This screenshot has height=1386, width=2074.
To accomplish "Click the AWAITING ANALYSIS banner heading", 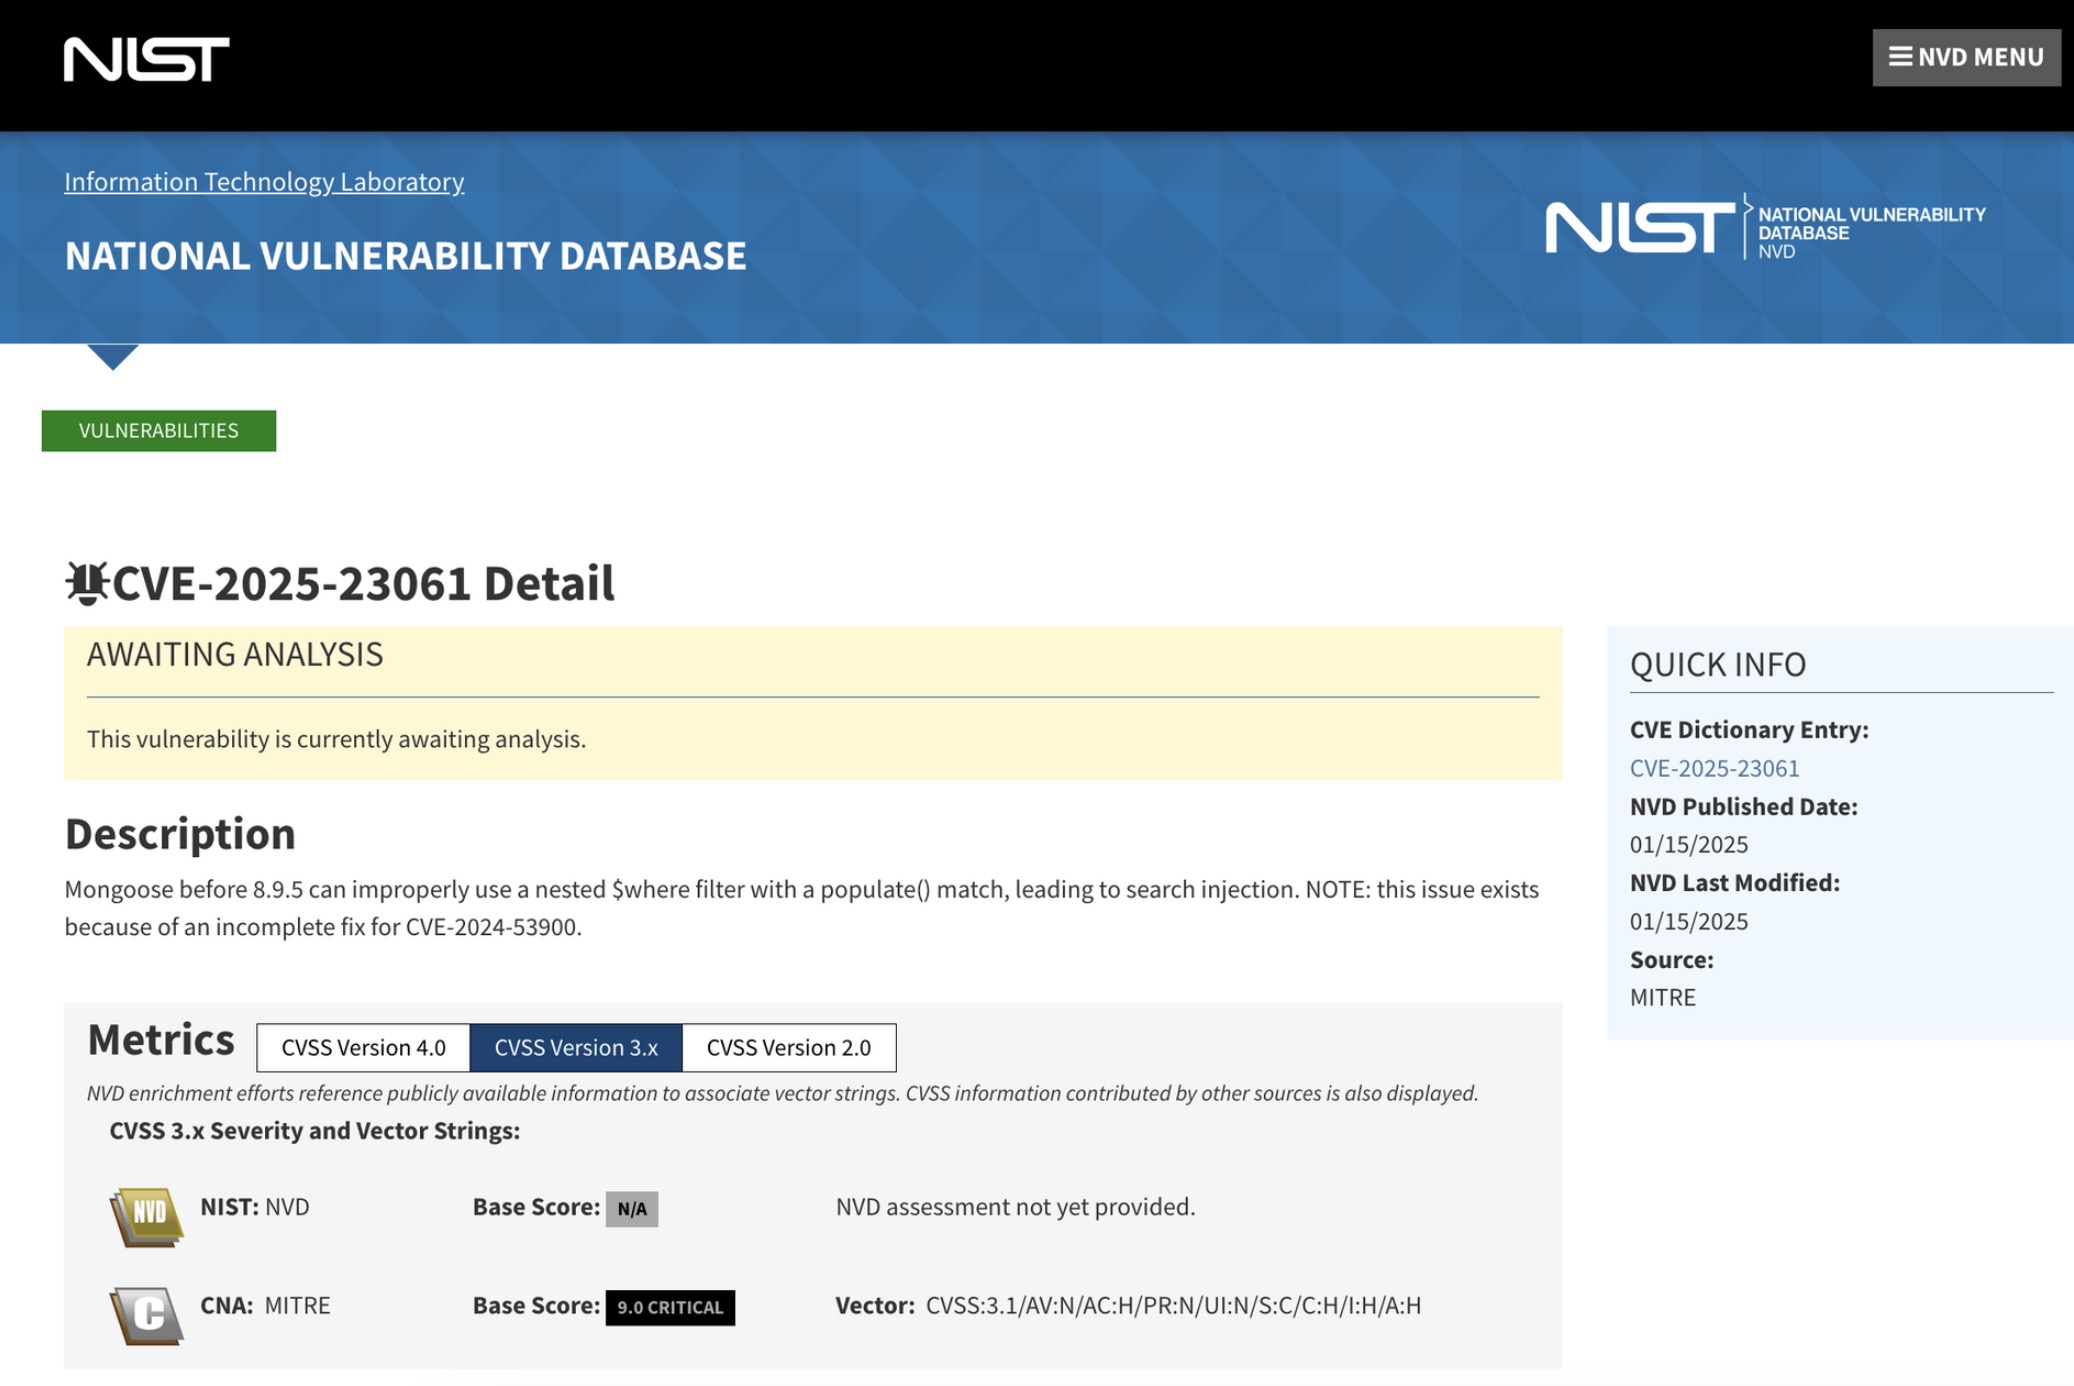I will tap(235, 654).
